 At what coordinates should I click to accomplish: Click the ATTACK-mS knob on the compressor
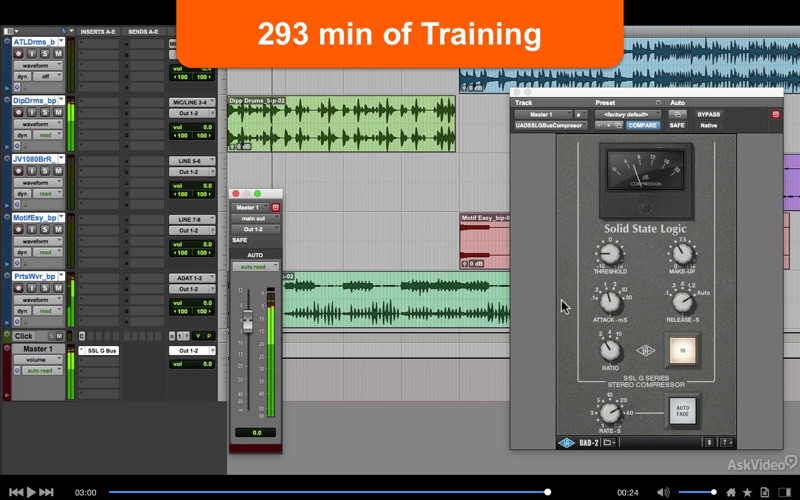610,302
